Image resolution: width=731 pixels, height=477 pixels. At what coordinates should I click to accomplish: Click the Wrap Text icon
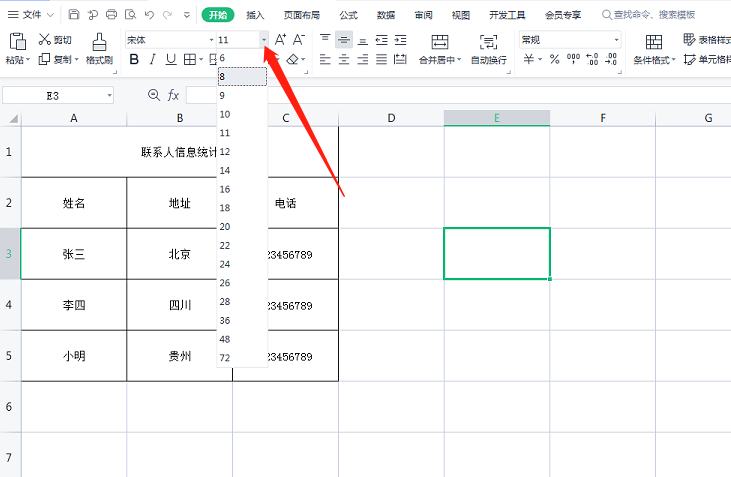[489, 42]
